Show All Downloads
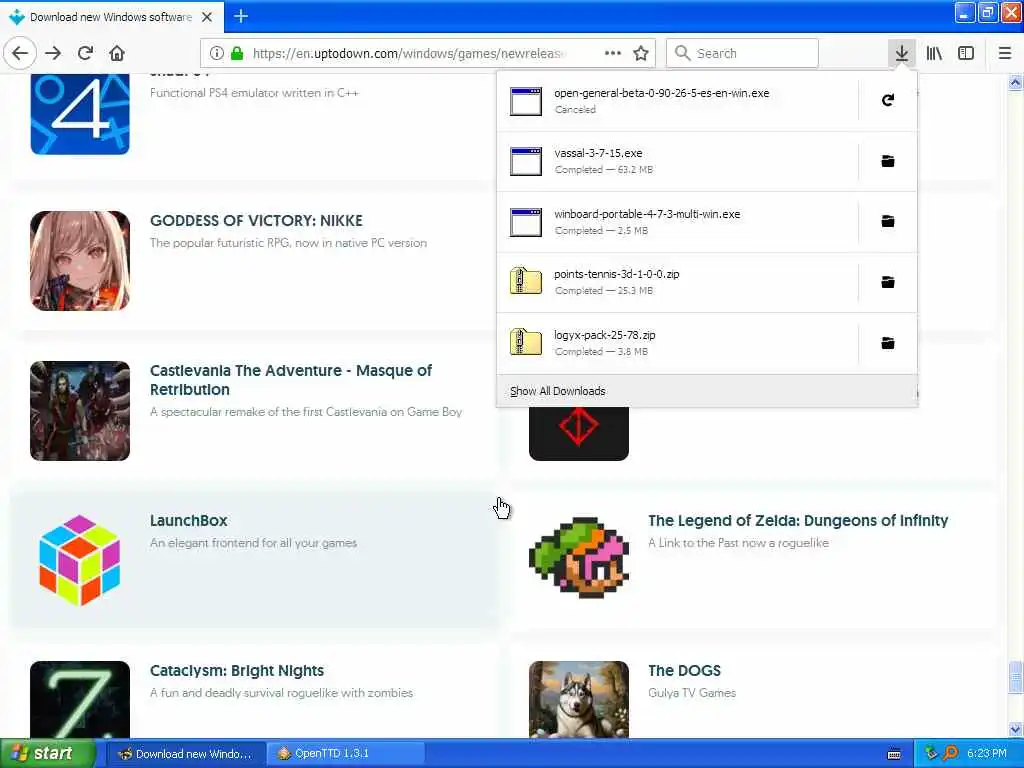The image size is (1024, 768). [707, 391]
